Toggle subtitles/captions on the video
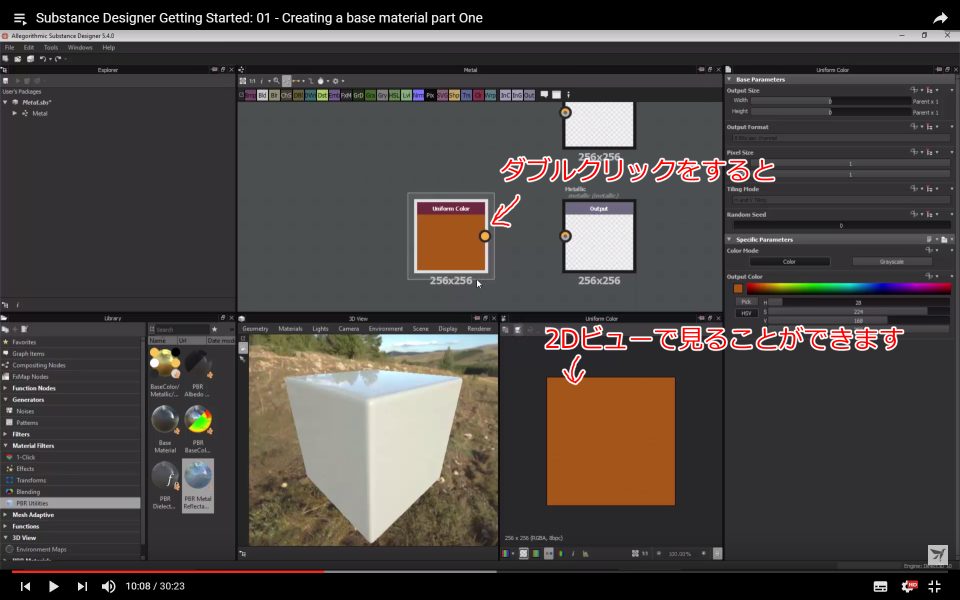This screenshot has width=960, height=600. click(880, 586)
